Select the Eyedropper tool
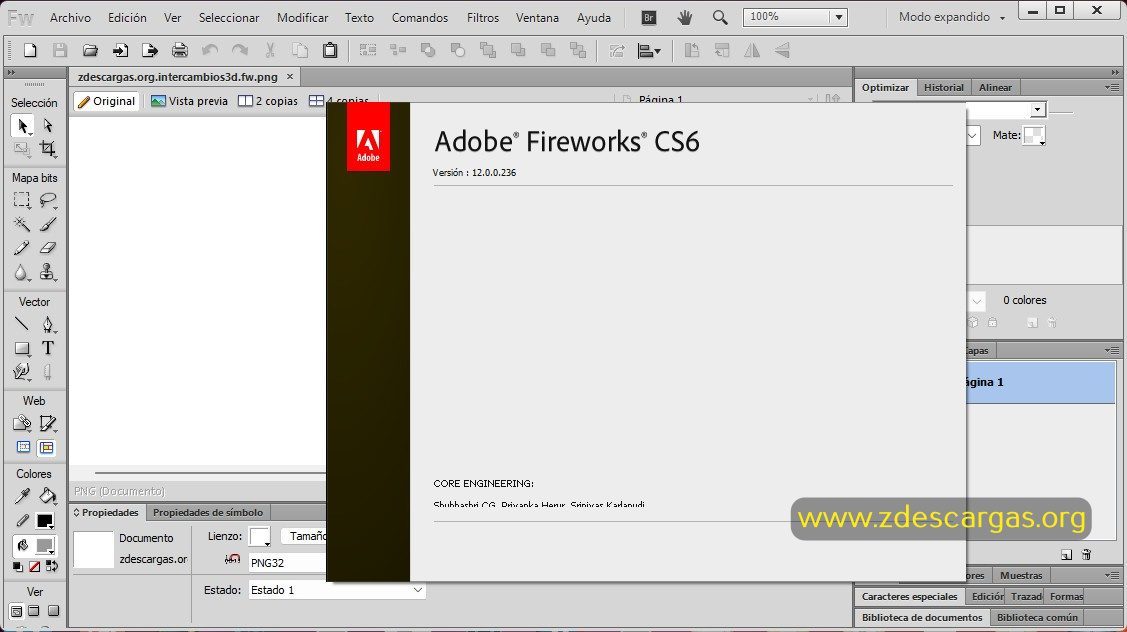Viewport: 1127px width, 632px height. click(22, 496)
